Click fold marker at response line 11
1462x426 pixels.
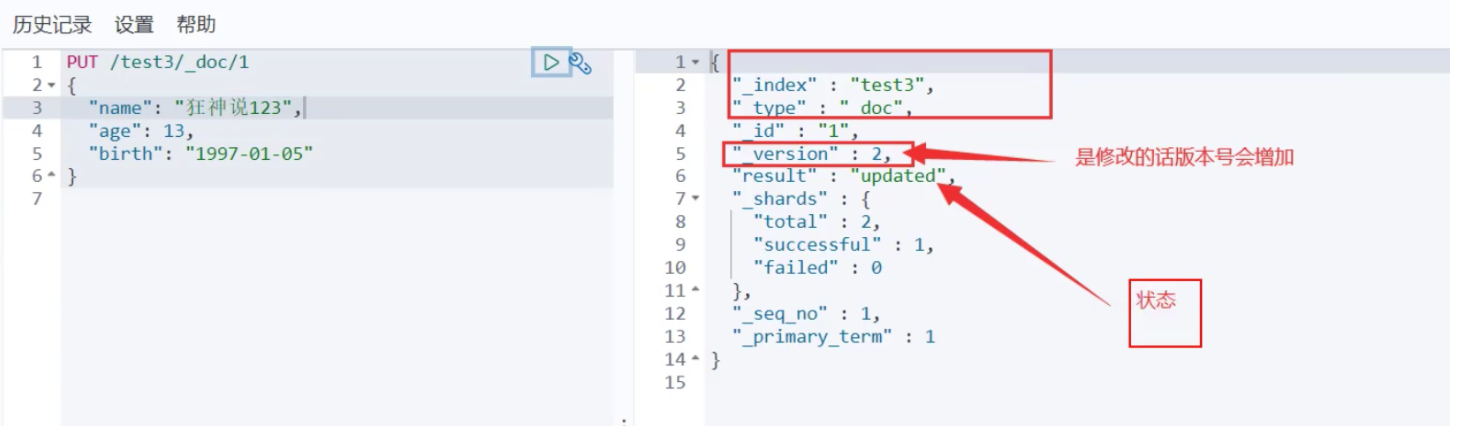coord(695,290)
